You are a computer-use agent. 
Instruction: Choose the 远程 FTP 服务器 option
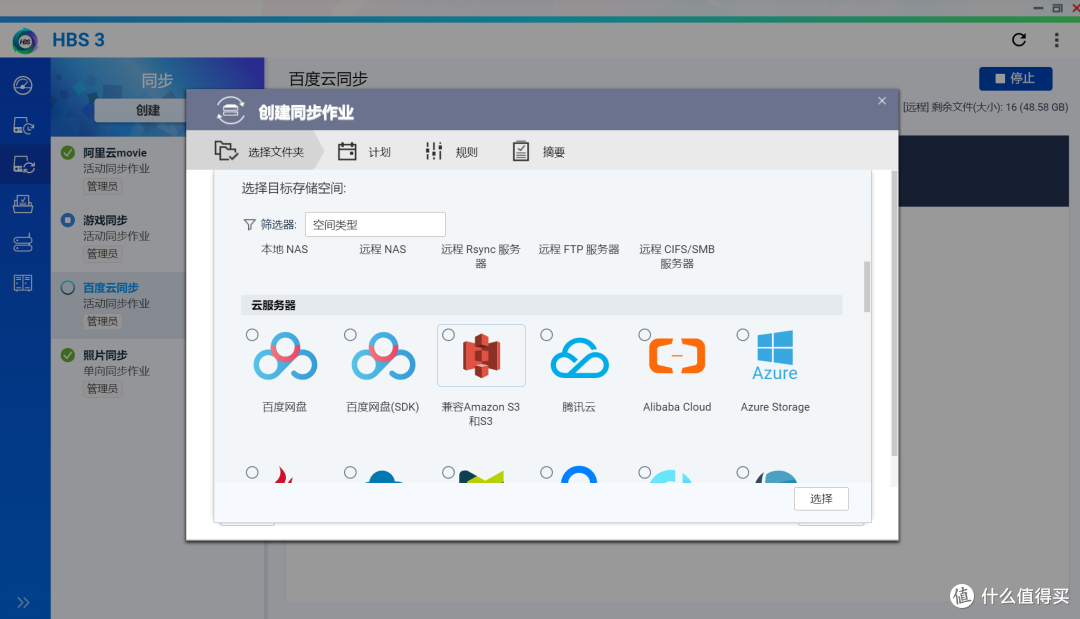(579, 249)
